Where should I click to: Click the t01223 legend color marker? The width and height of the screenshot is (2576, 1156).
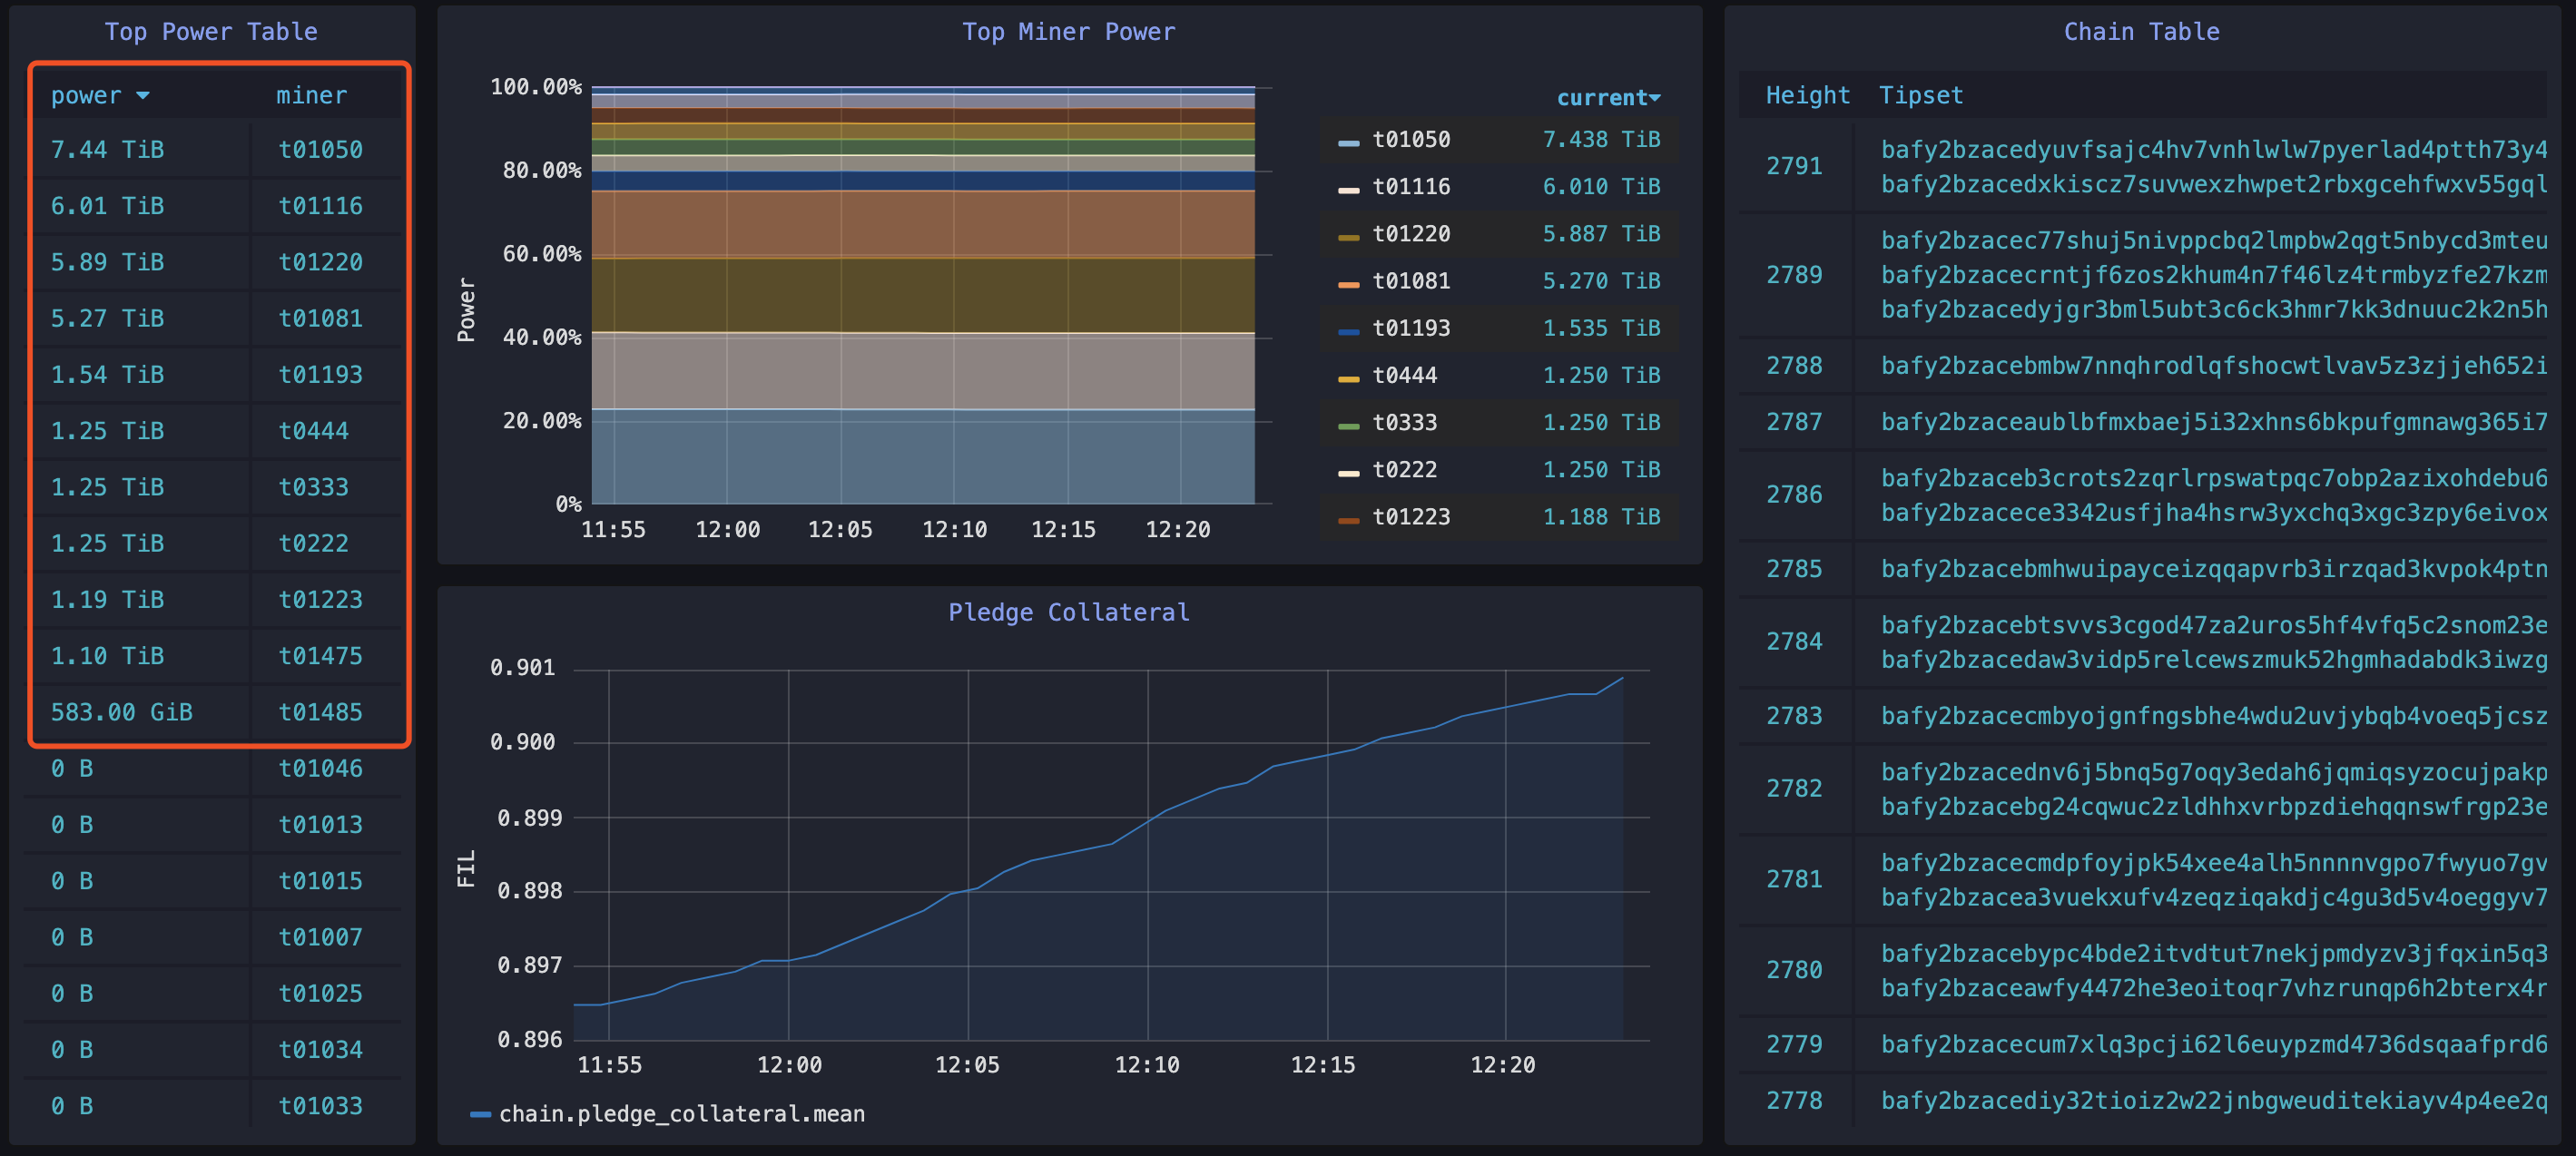(1348, 519)
